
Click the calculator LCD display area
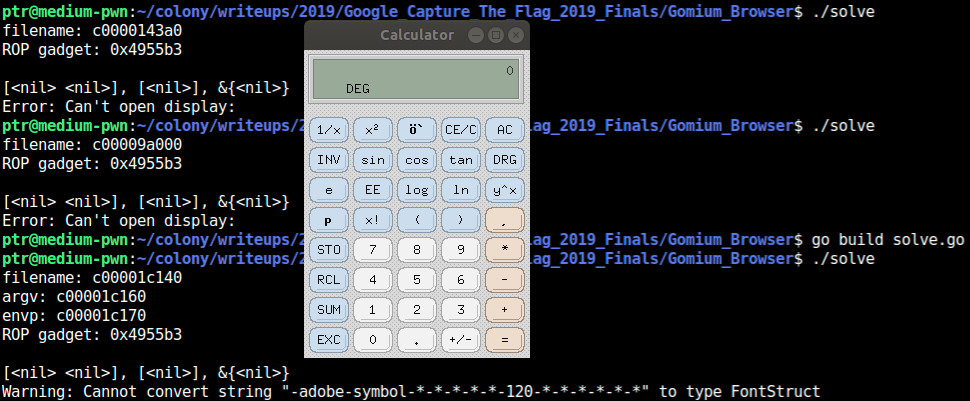pyautogui.click(x=416, y=79)
